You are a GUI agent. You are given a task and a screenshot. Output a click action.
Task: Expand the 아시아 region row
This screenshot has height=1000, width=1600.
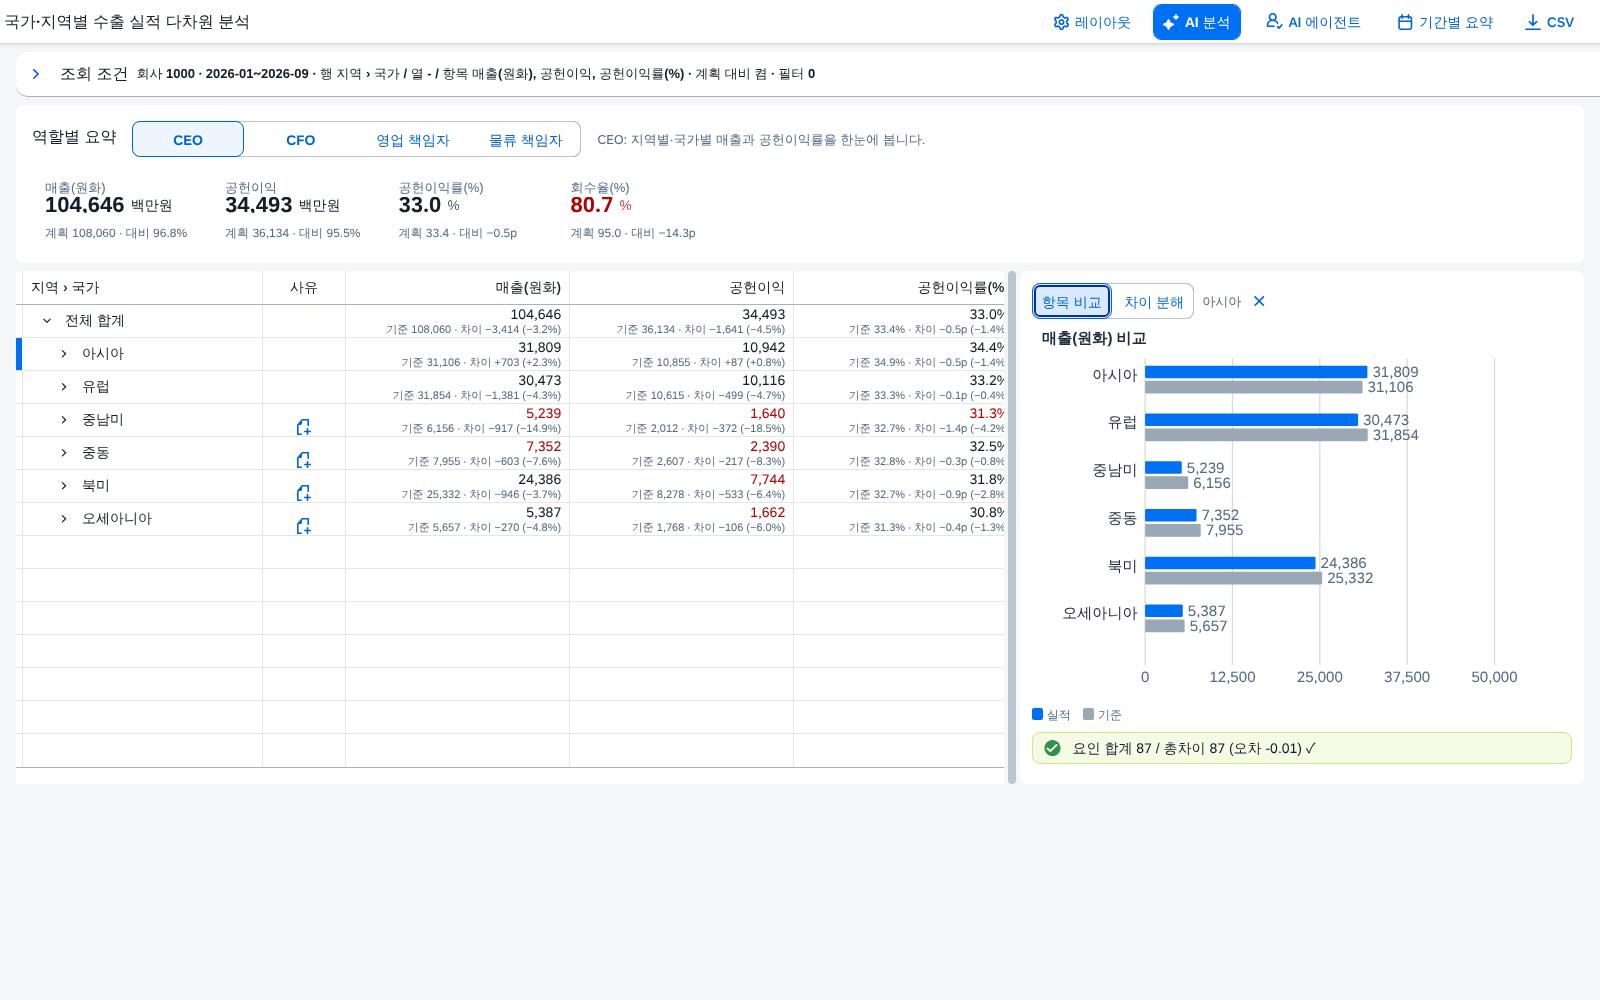pos(64,354)
